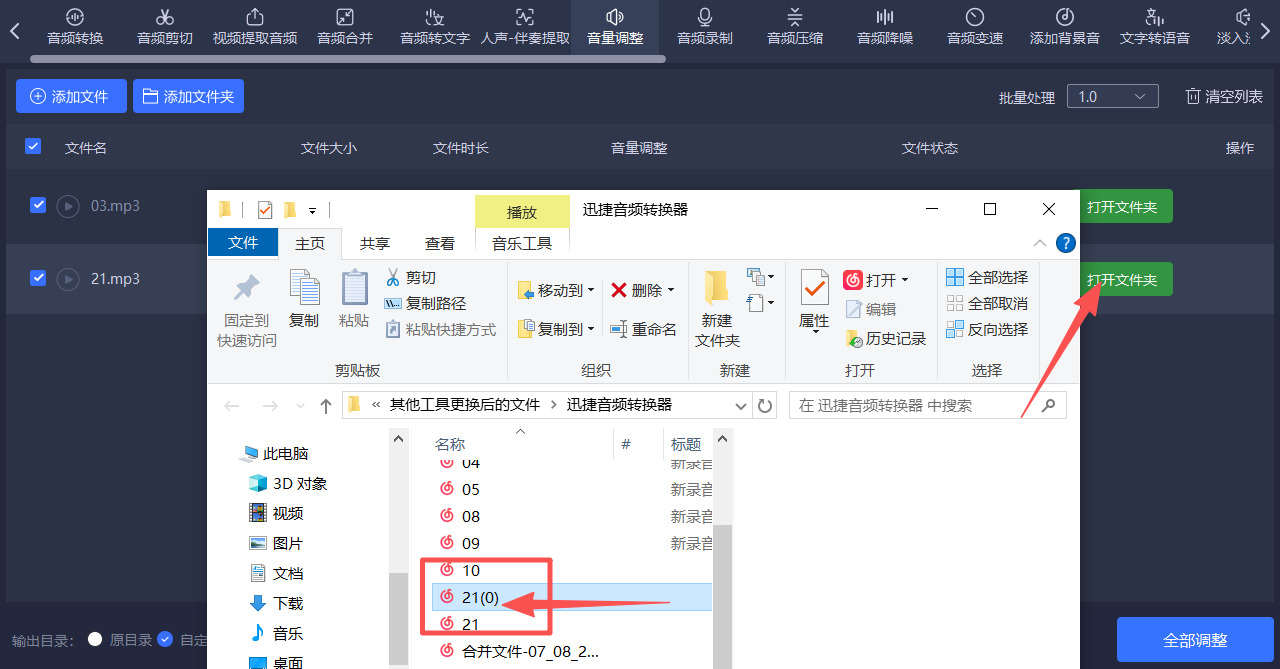The image size is (1280, 669).
Task: Toggle the select-all checkbox in header
Action: click(x=33, y=146)
